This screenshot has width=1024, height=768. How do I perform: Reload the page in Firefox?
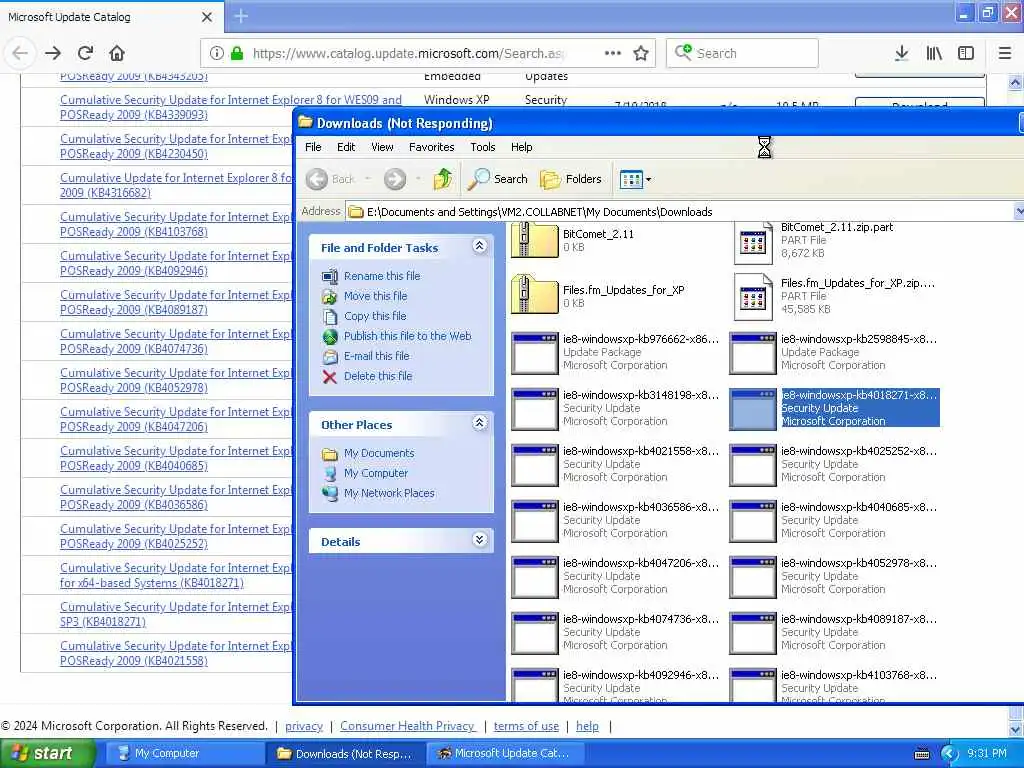(x=85, y=53)
